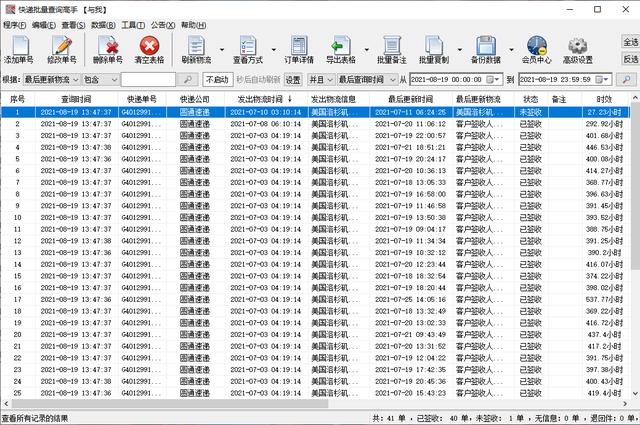Back up data with 备份数据
This screenshot has height=425, width=640.
tap(485, 50)
